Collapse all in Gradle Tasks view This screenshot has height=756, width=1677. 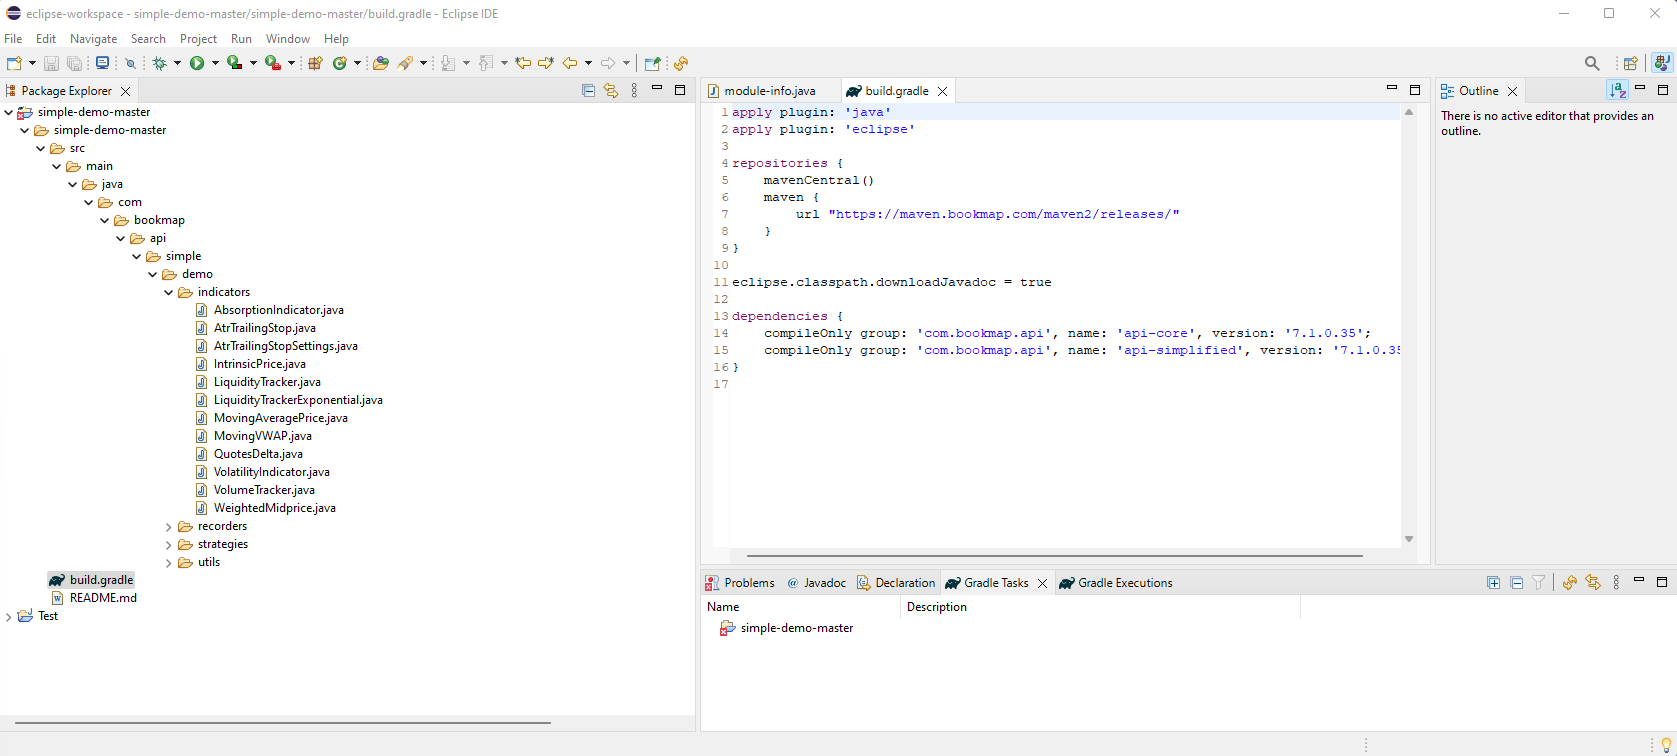pos(1516,583)
